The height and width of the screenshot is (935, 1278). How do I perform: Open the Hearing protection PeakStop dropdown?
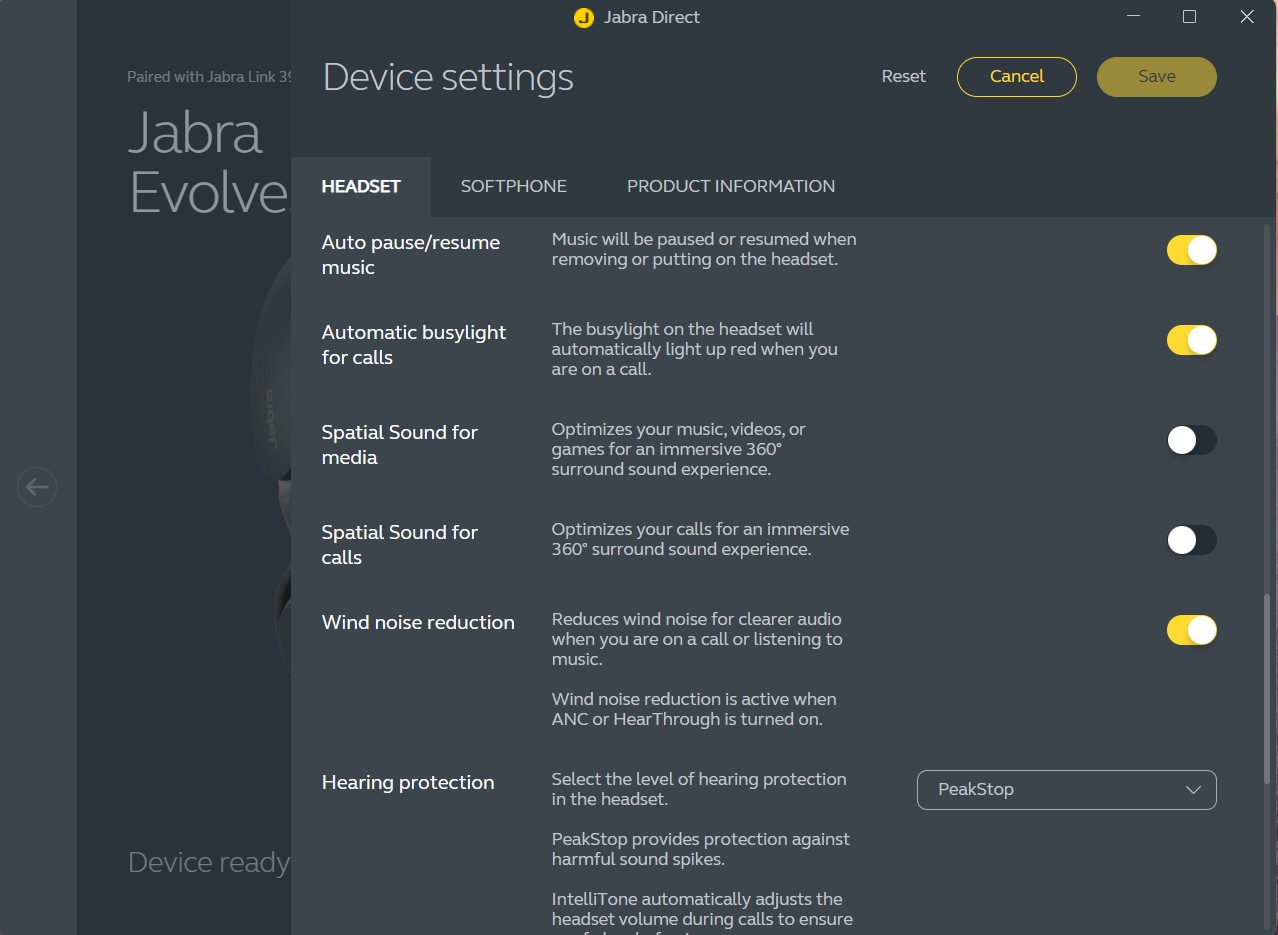click(x=1066, y=789)
